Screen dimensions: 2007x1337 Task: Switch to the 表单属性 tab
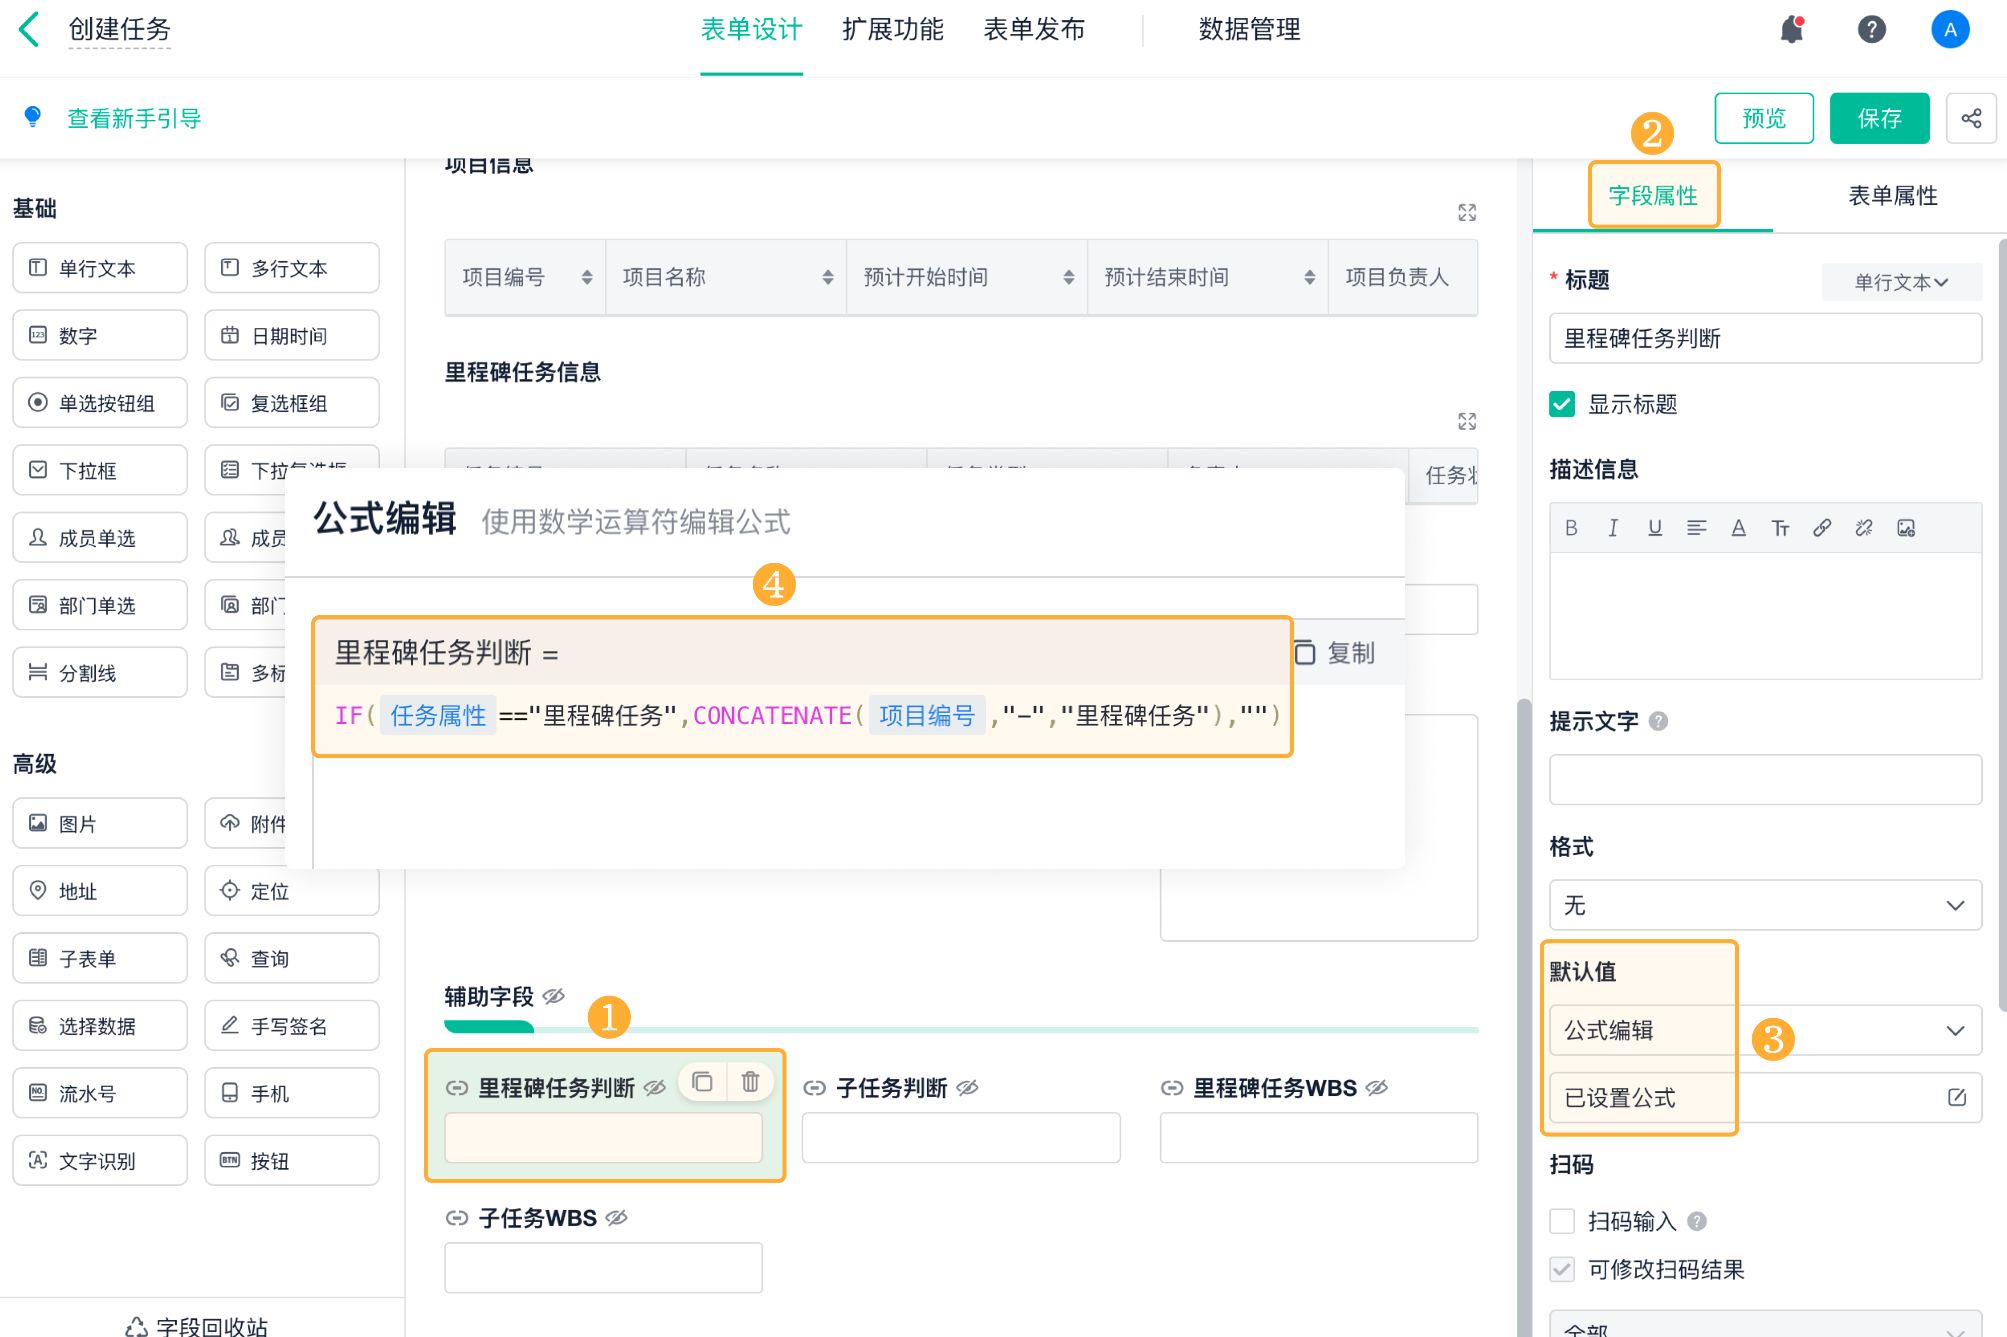pos(1892,196)
